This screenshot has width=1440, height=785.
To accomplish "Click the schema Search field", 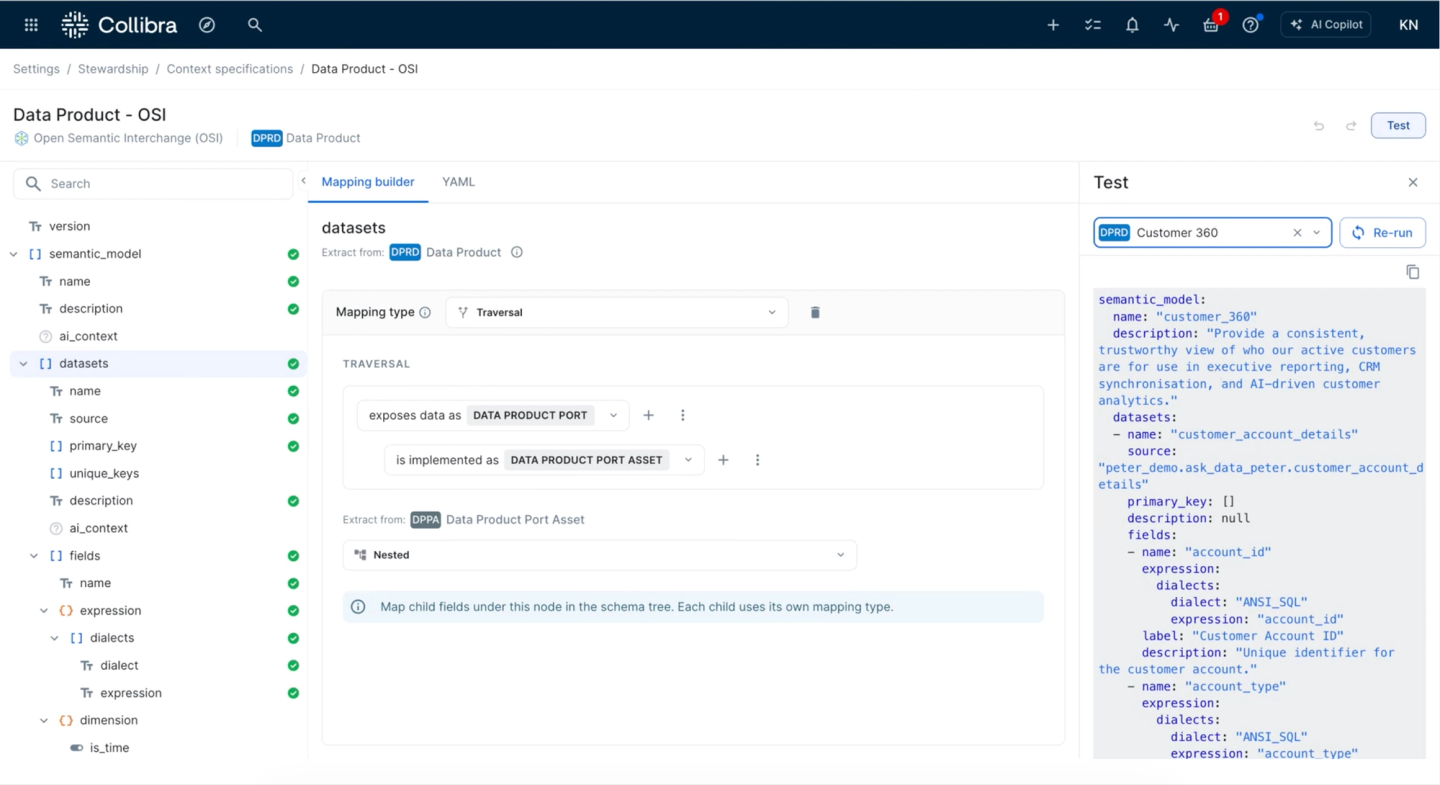I will coord(153,184).
